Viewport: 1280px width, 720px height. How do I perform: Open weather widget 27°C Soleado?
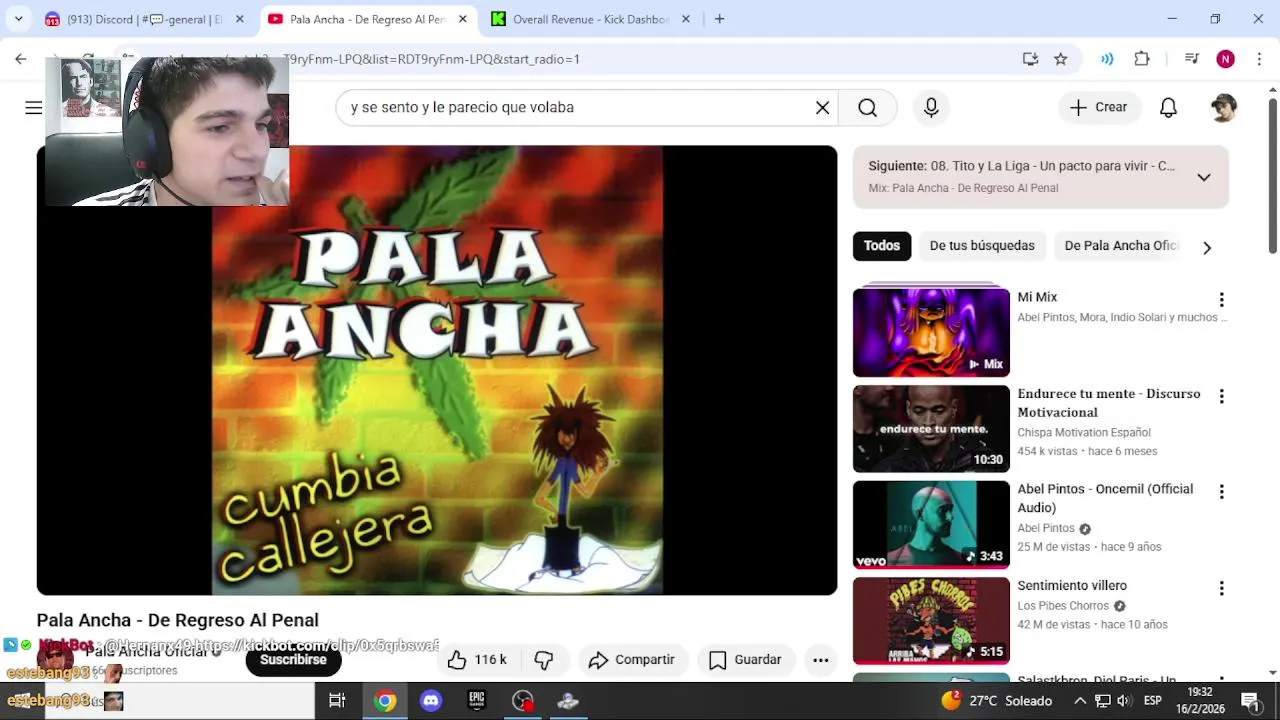996,701
